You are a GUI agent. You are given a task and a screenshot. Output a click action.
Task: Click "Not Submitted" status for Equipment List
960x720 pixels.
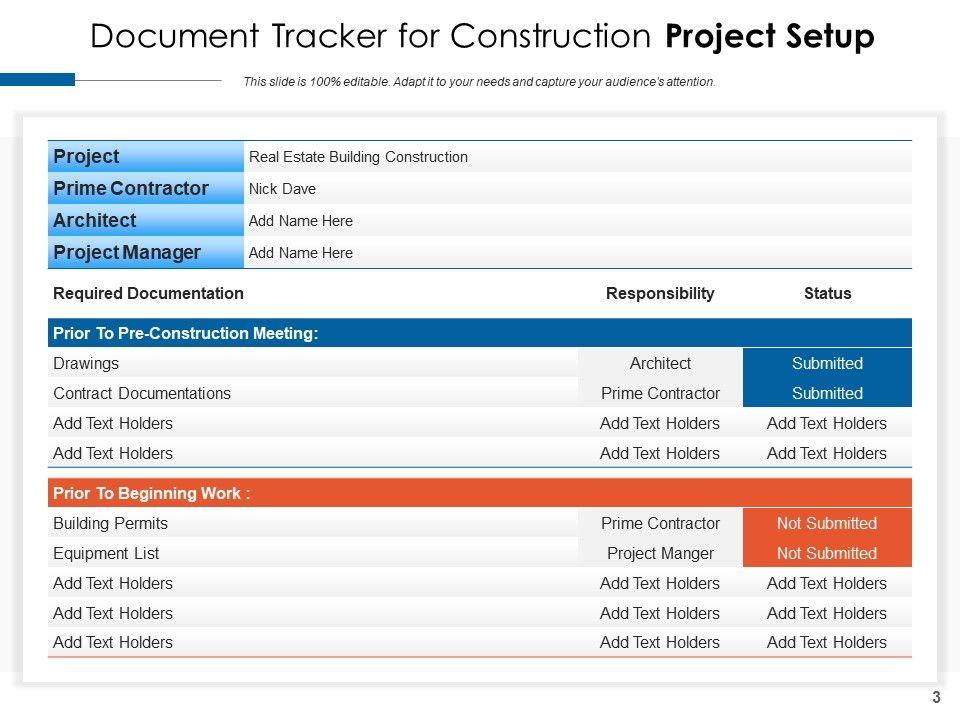(x=827, y=553)
